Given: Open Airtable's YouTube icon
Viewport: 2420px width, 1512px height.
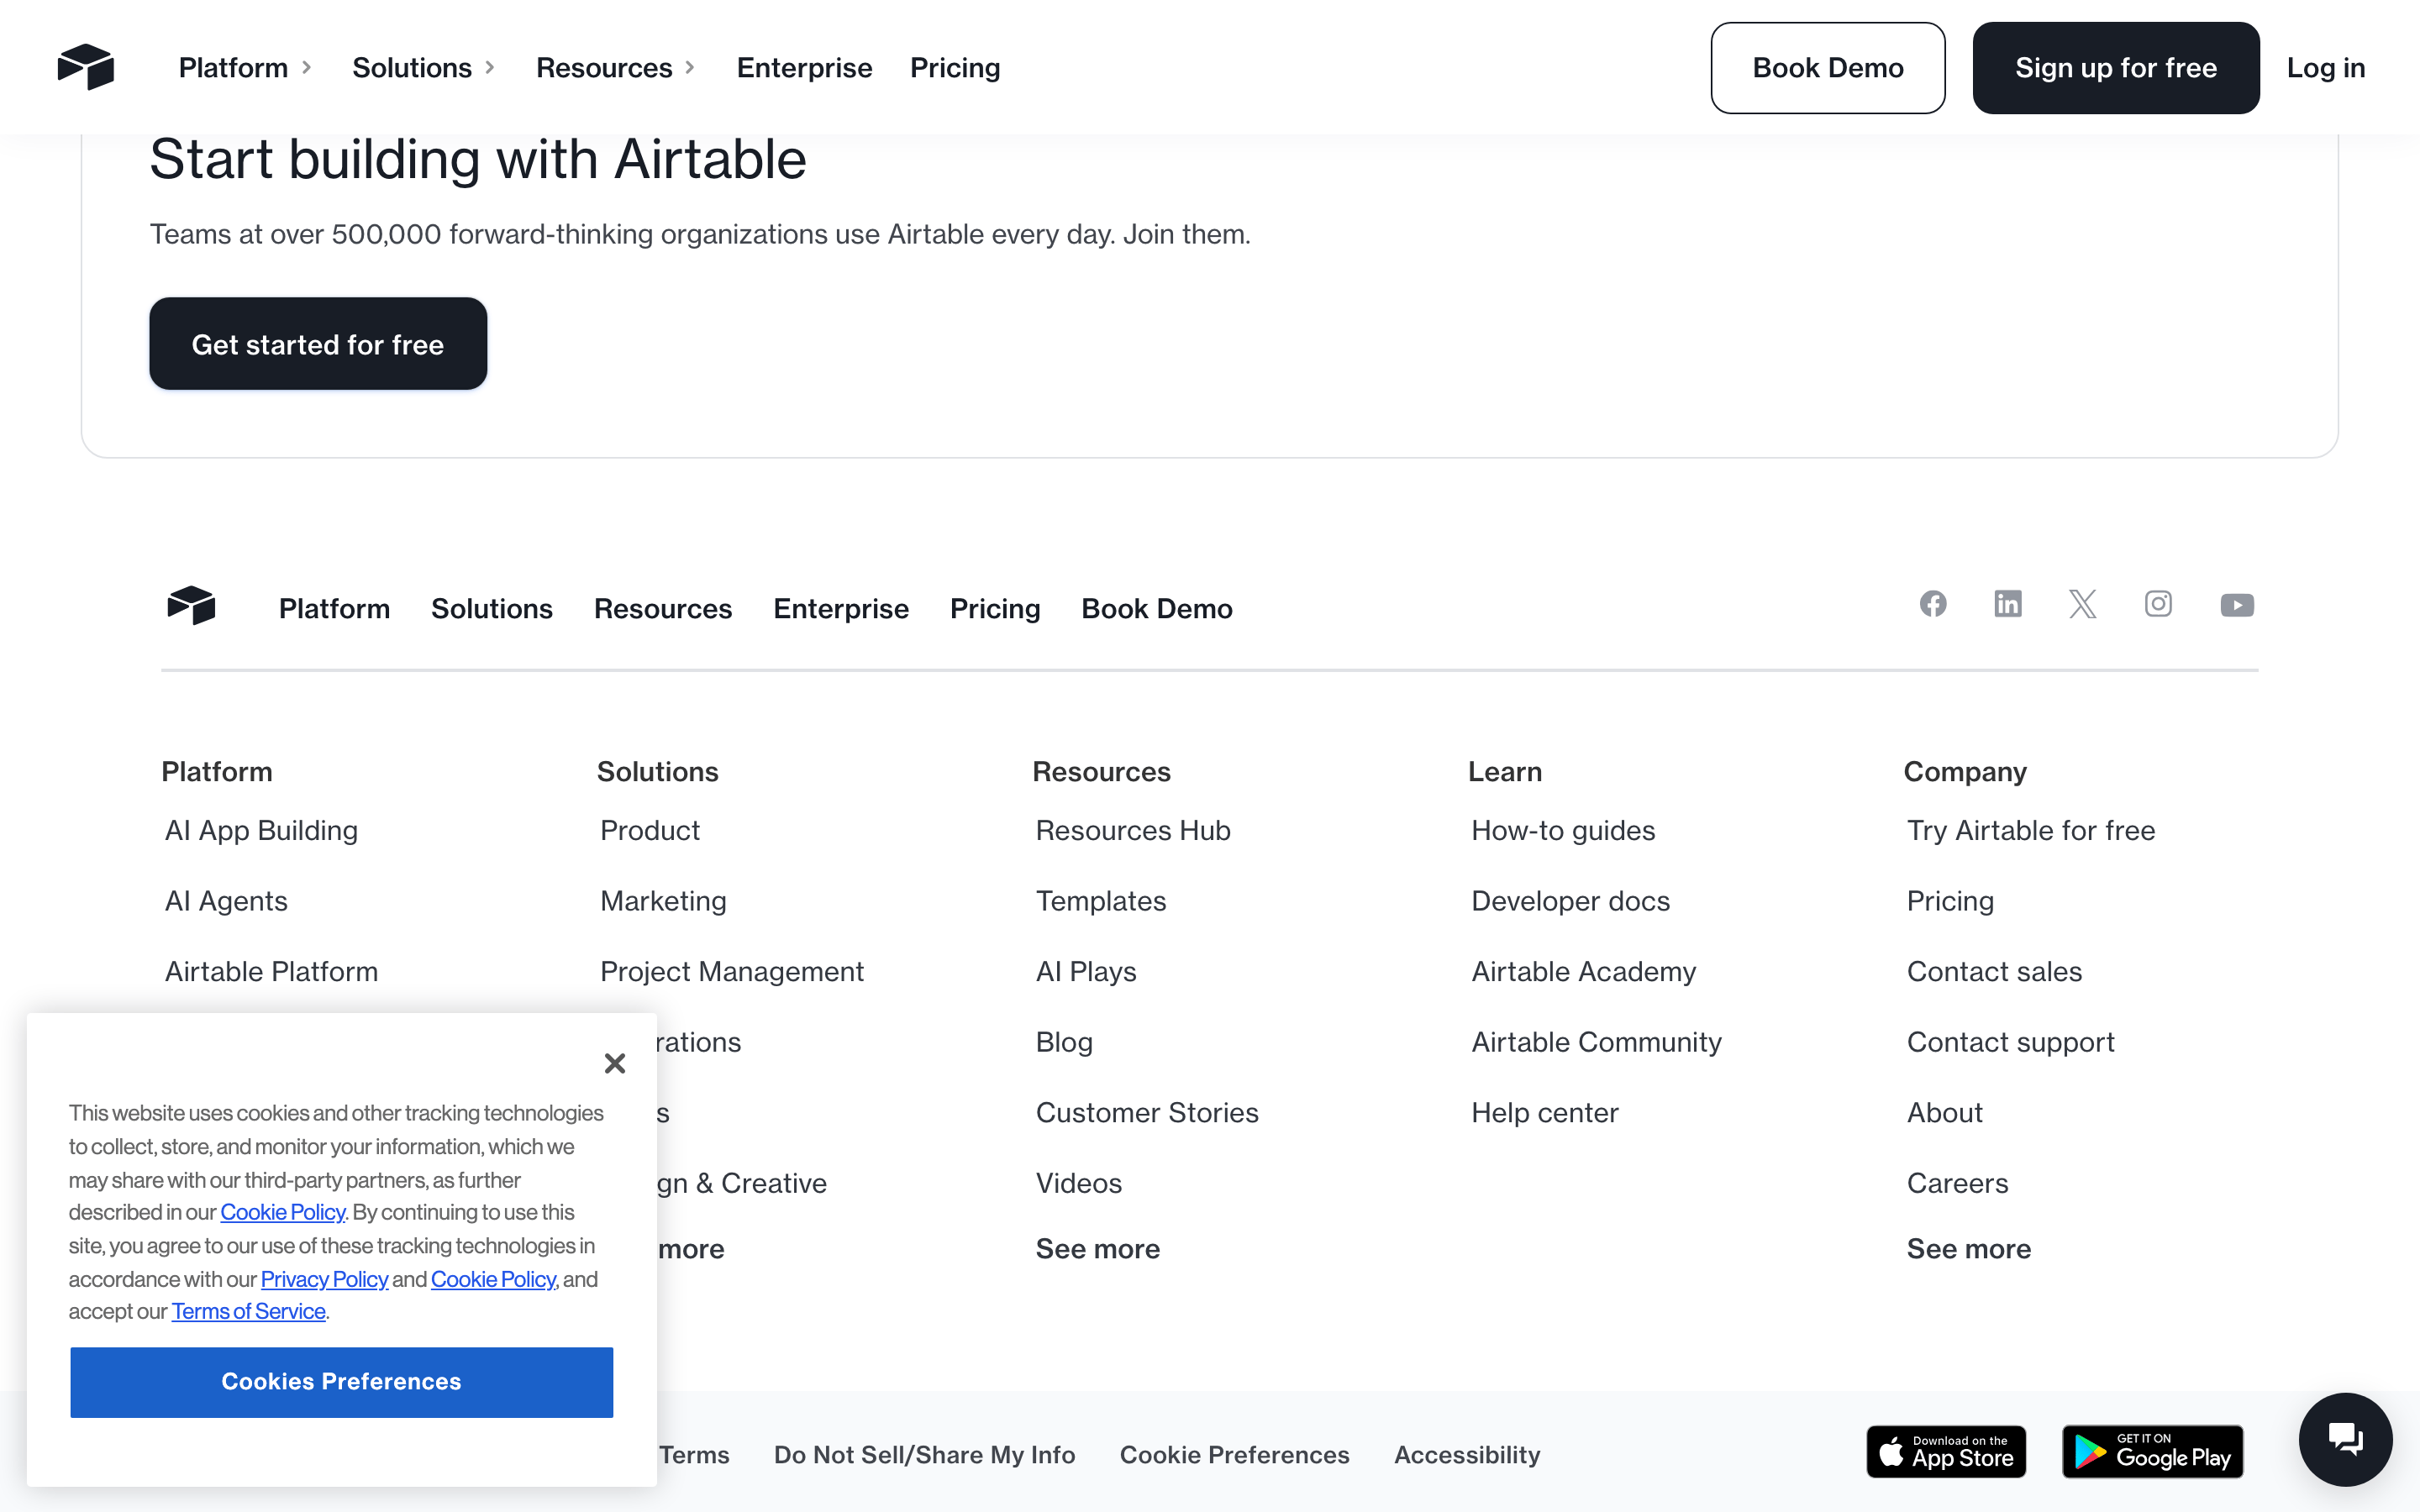Looking at the screenshot, I should pyautogui.click(x=2237, y=605).
